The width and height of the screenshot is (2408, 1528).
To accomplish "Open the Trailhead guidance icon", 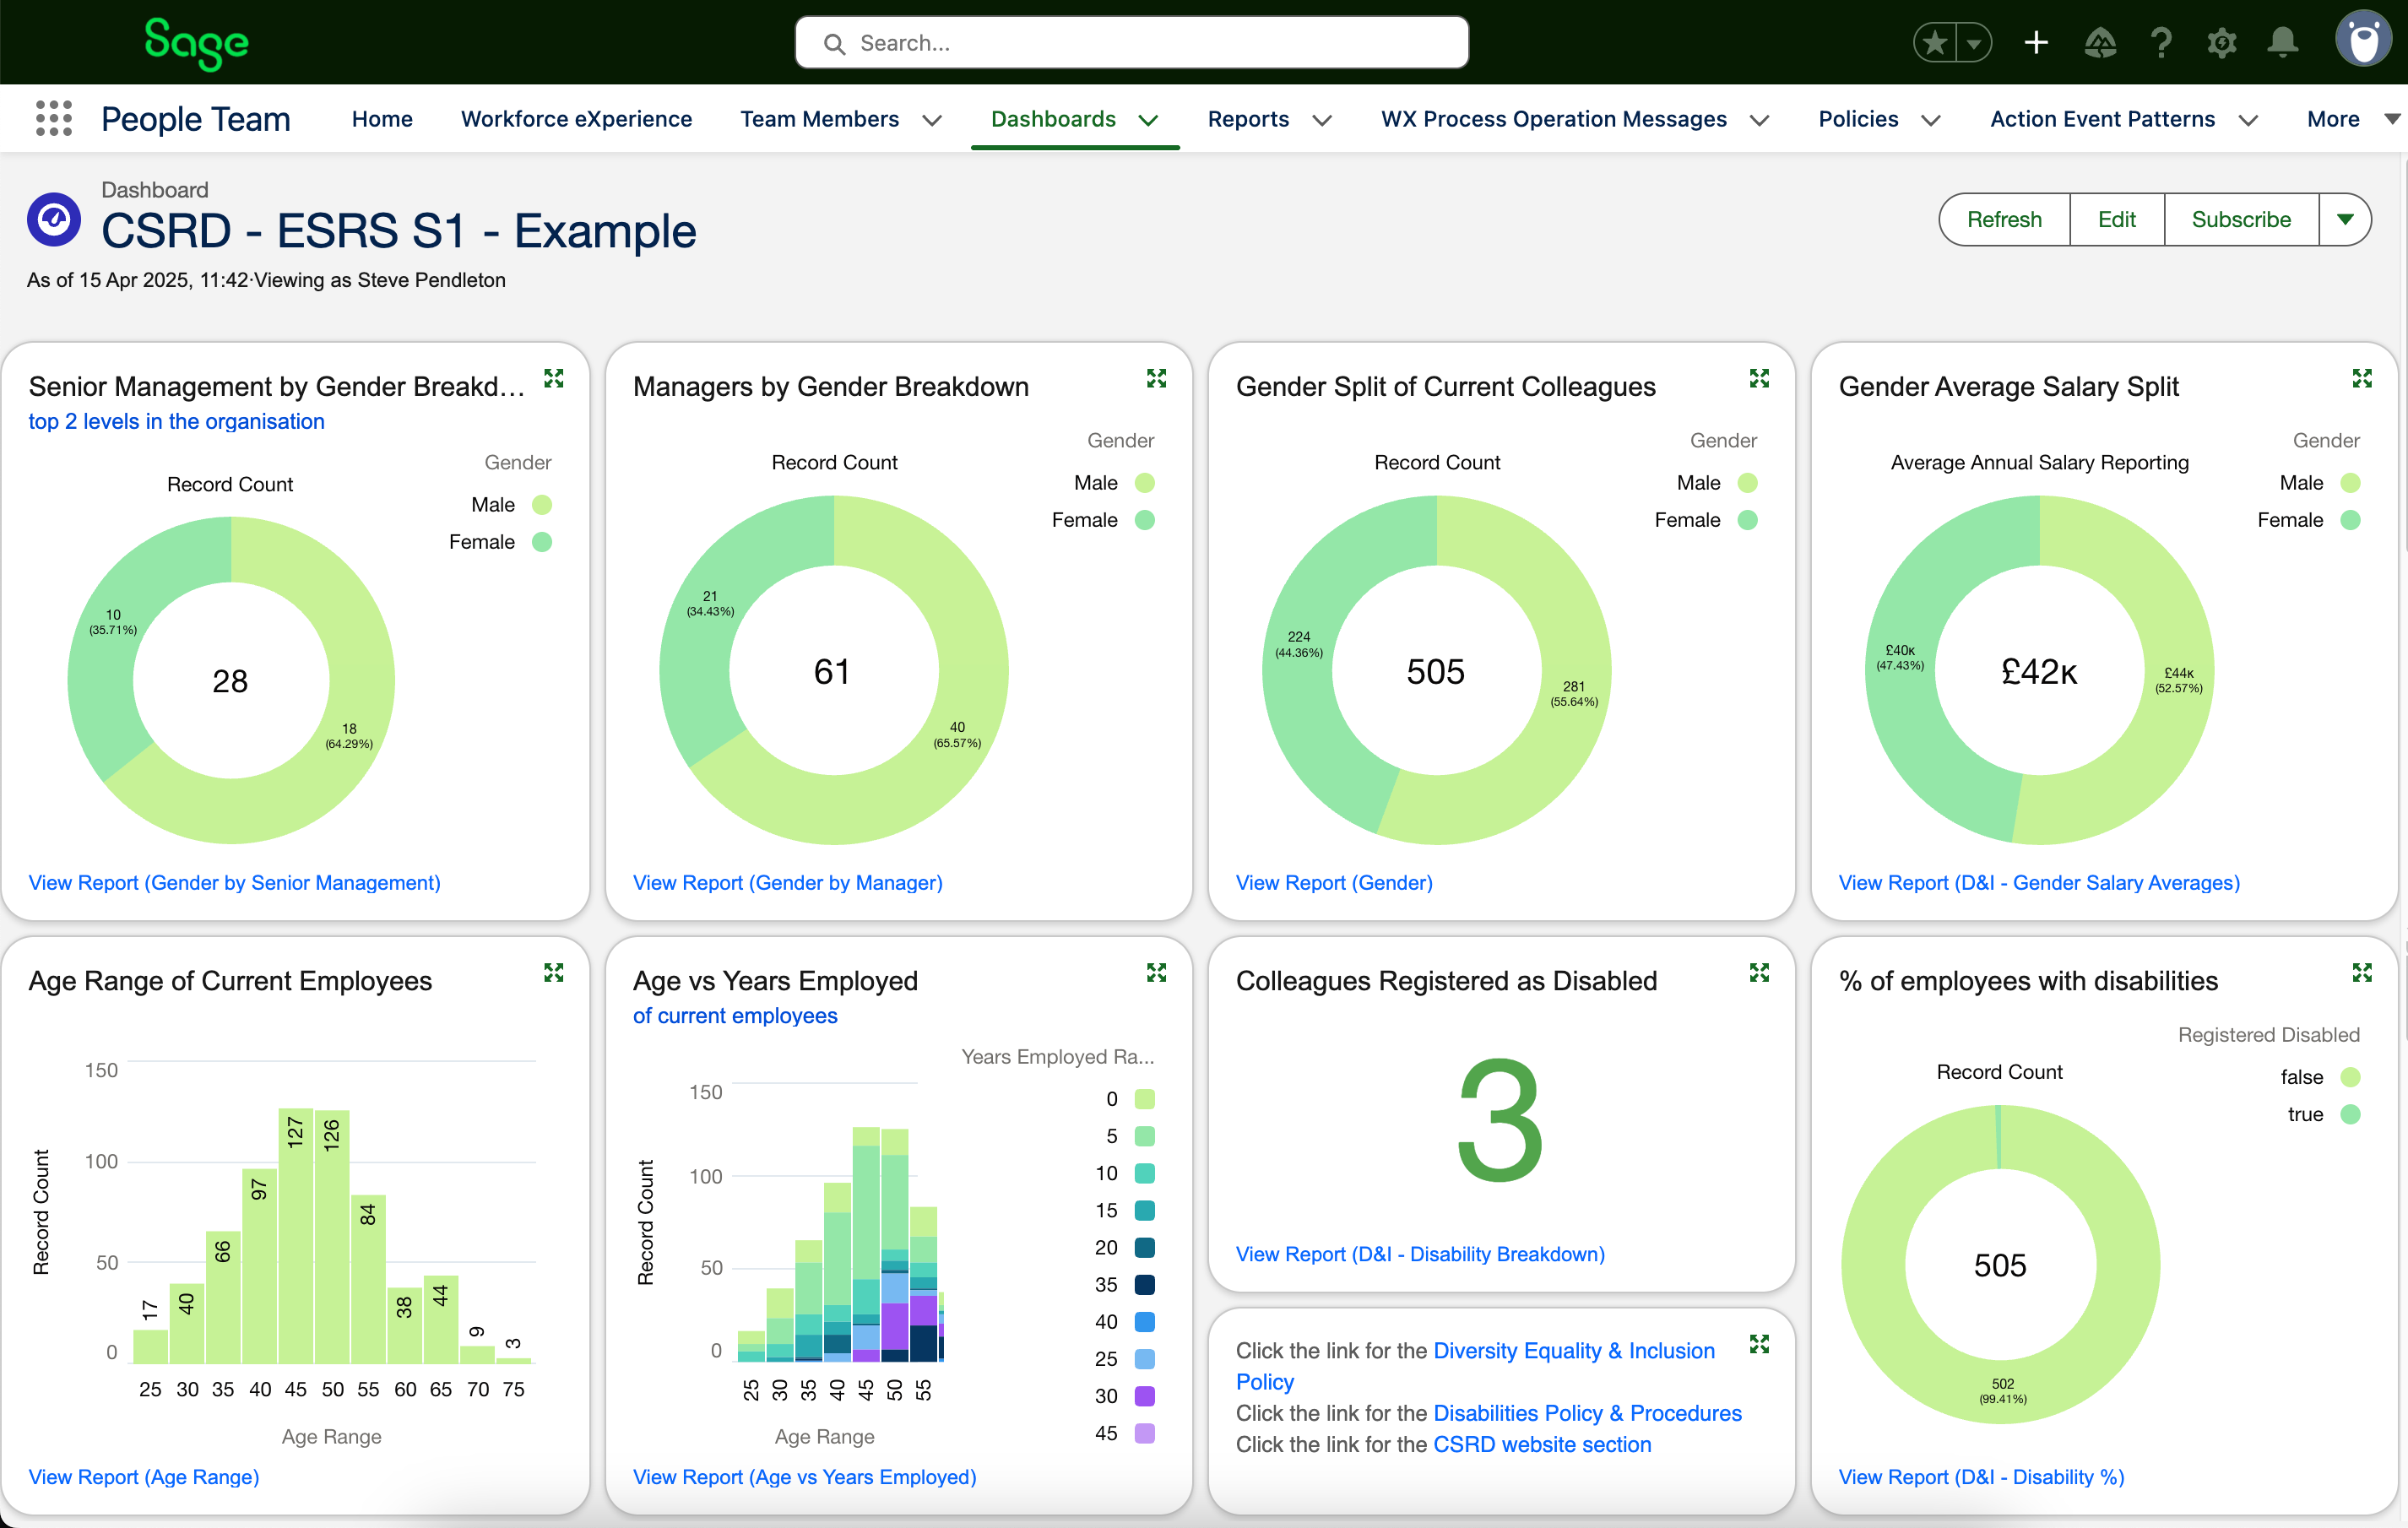I will click(2099, 43).
